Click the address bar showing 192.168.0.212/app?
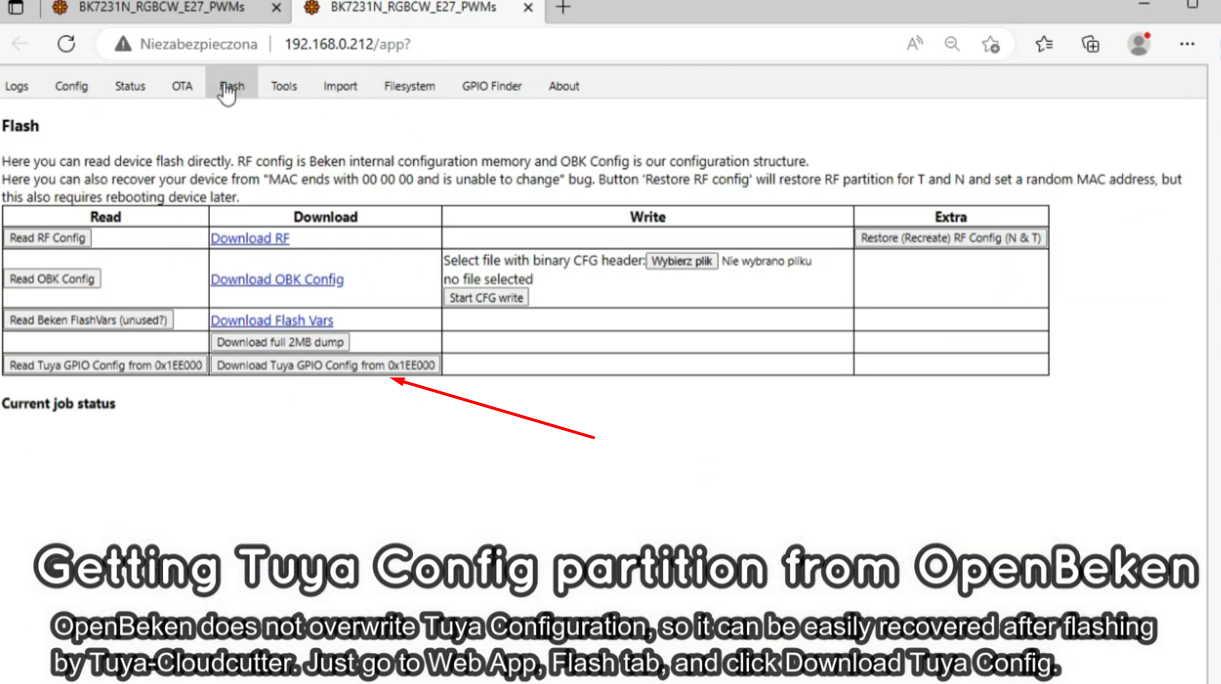Image resolution: width=1221 pixels, height=684 pixels. (347, 44)
